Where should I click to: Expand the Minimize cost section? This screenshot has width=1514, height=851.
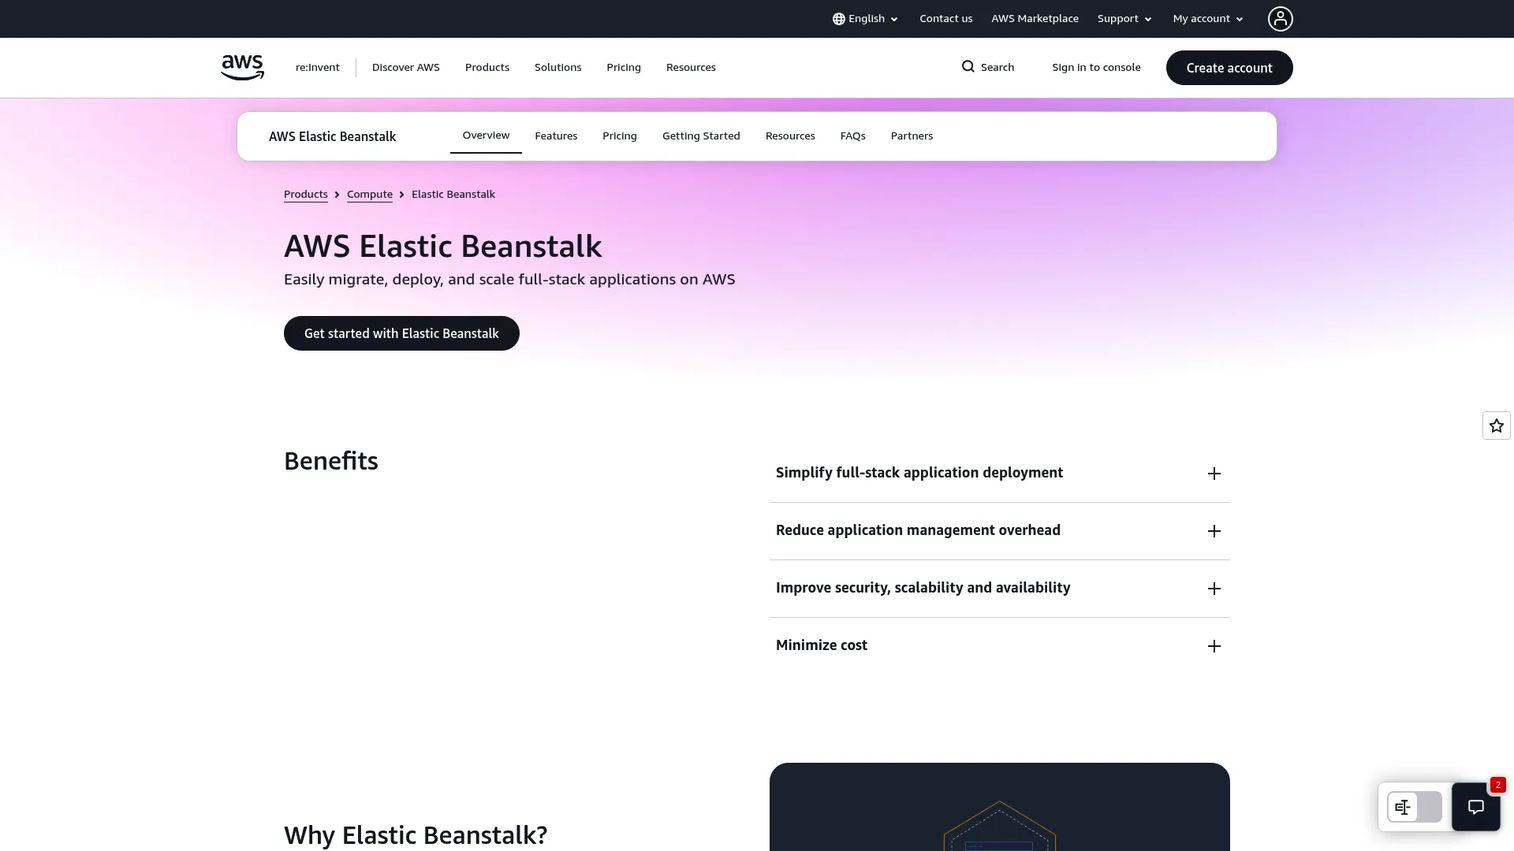(999, 646)
